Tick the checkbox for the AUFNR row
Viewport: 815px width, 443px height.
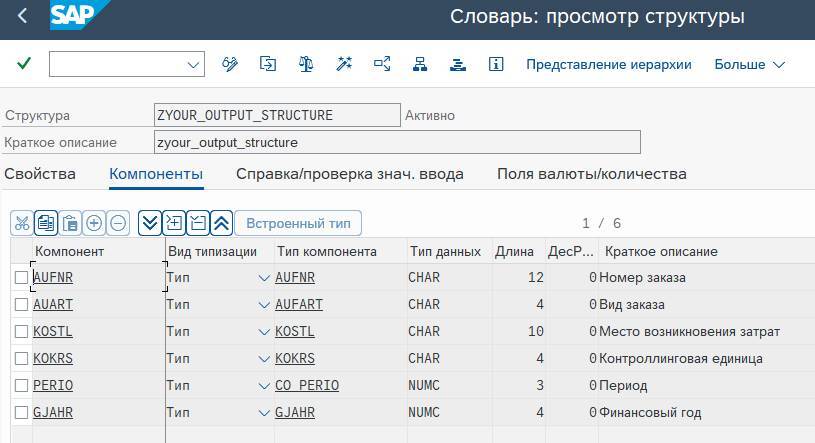pos(21,277)
